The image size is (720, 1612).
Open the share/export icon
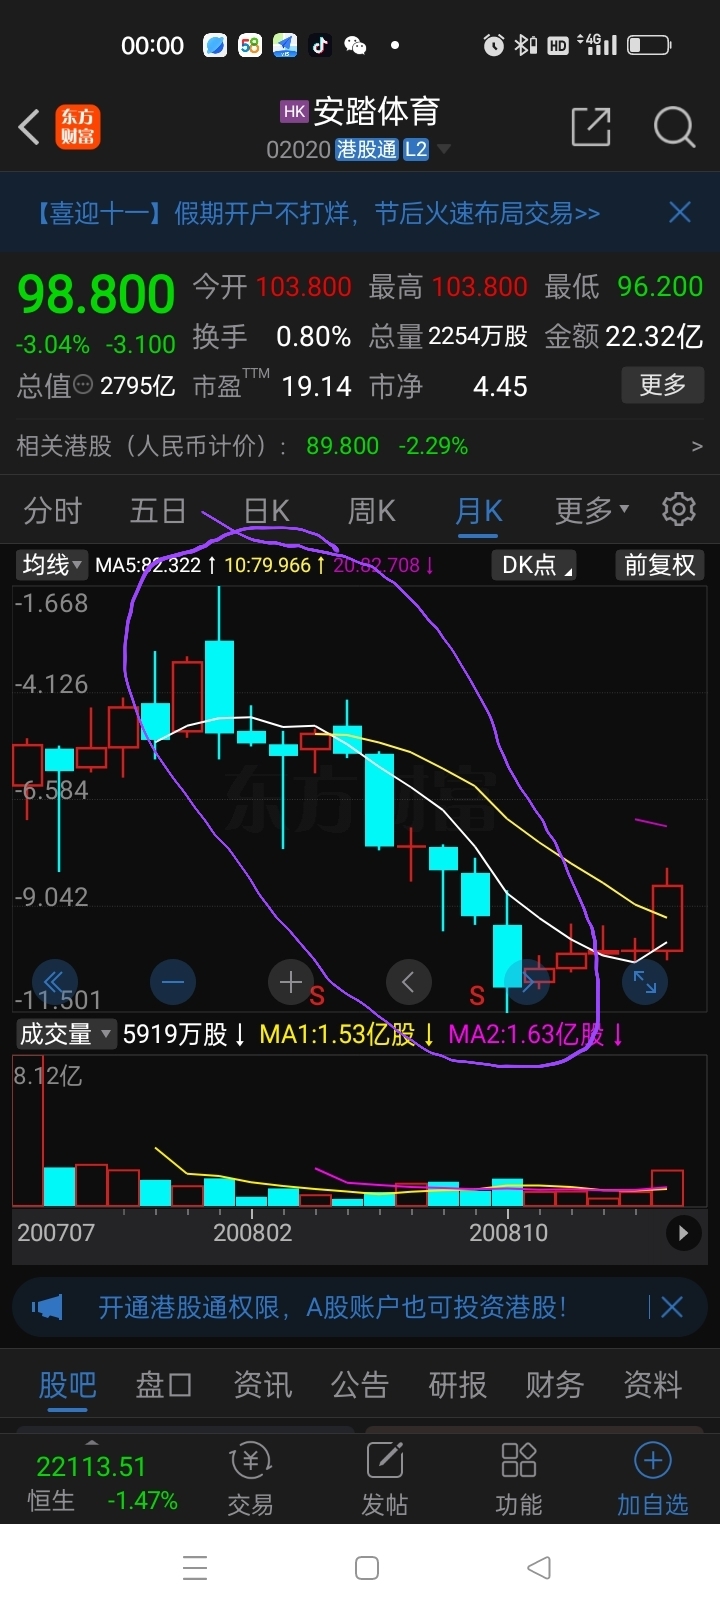click(590, 127)
